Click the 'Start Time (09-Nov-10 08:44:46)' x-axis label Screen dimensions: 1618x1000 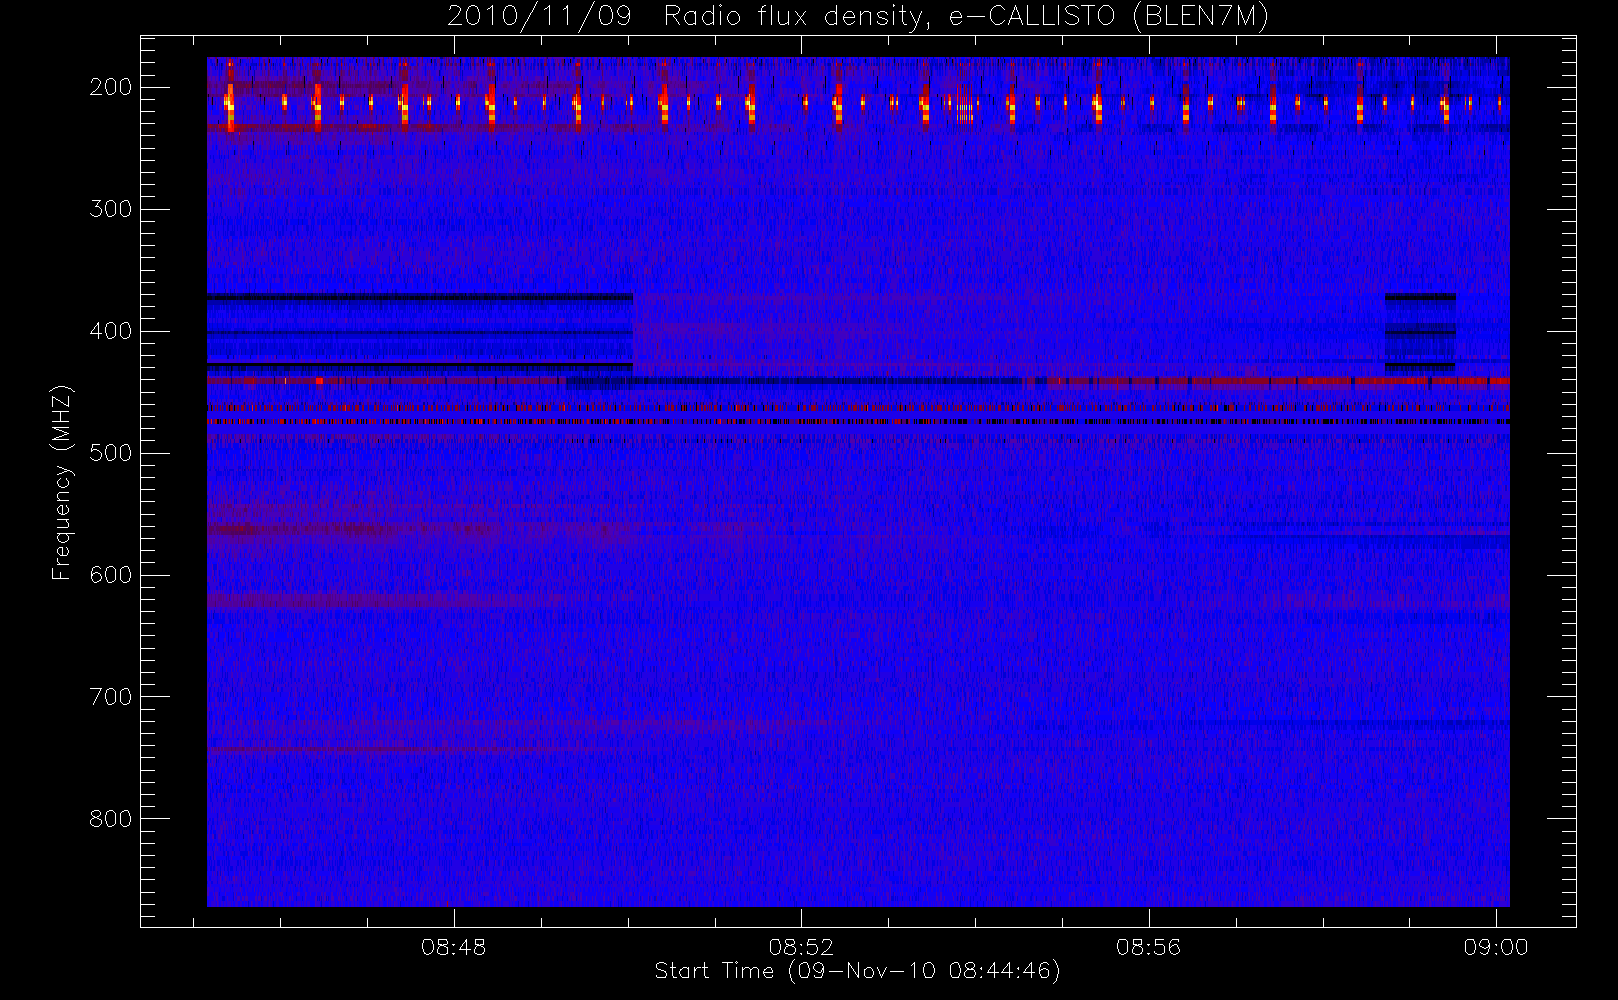pyautogui.click(x=857, y=971)
